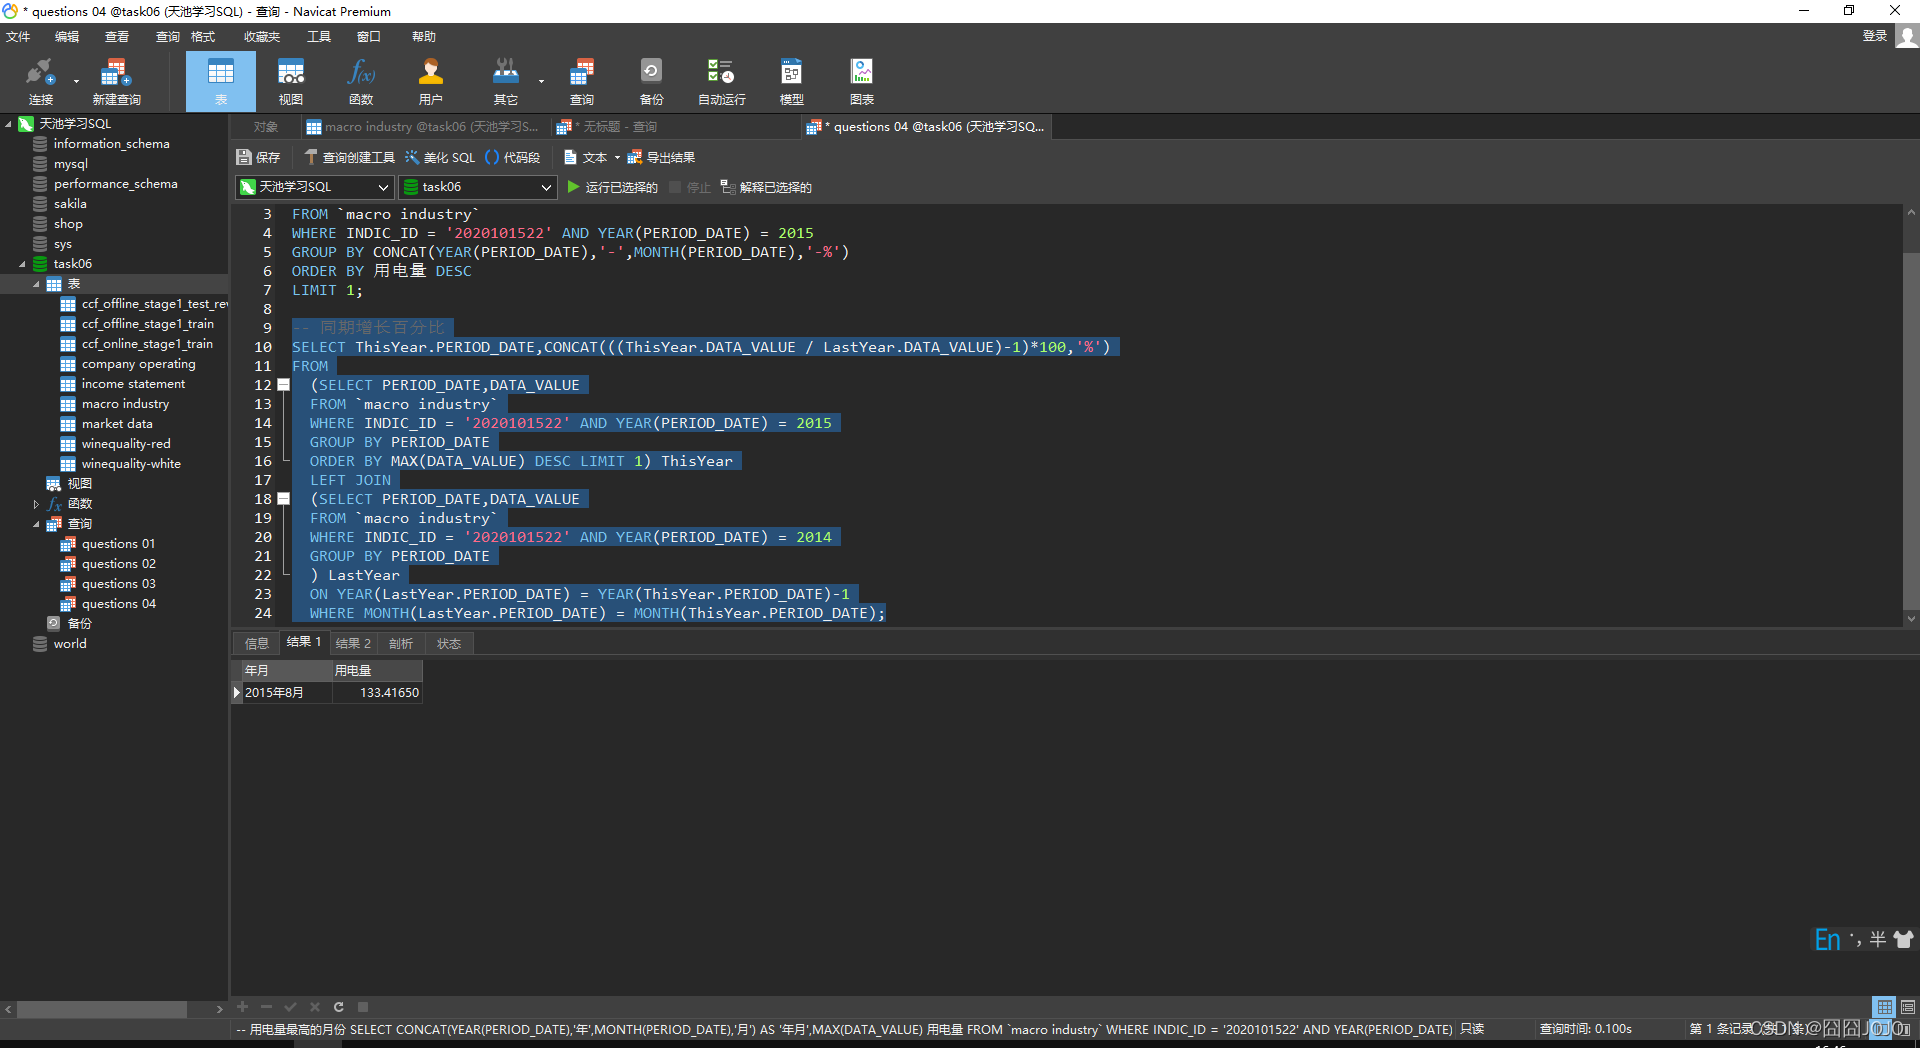Open the 连接 (Connection) tool
This screenshot has height=1048, width=1920.
[x=40, y=81]
